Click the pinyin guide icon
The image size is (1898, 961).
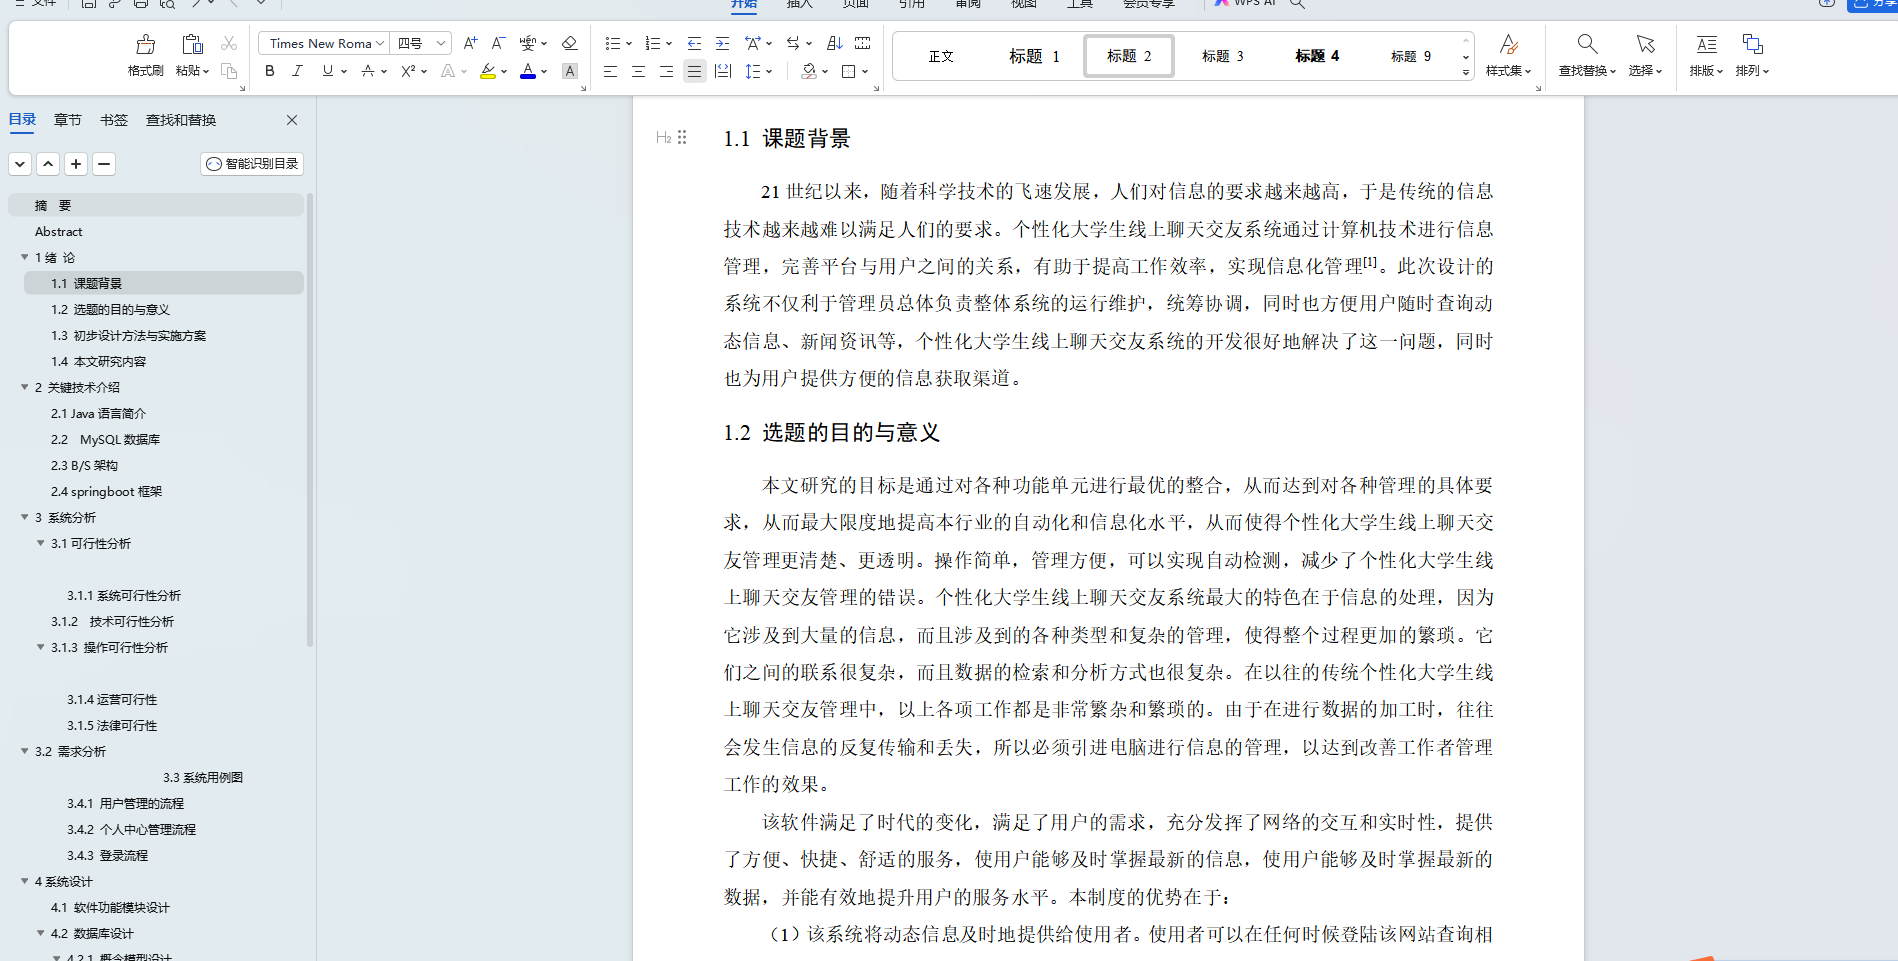click(528, 43)
